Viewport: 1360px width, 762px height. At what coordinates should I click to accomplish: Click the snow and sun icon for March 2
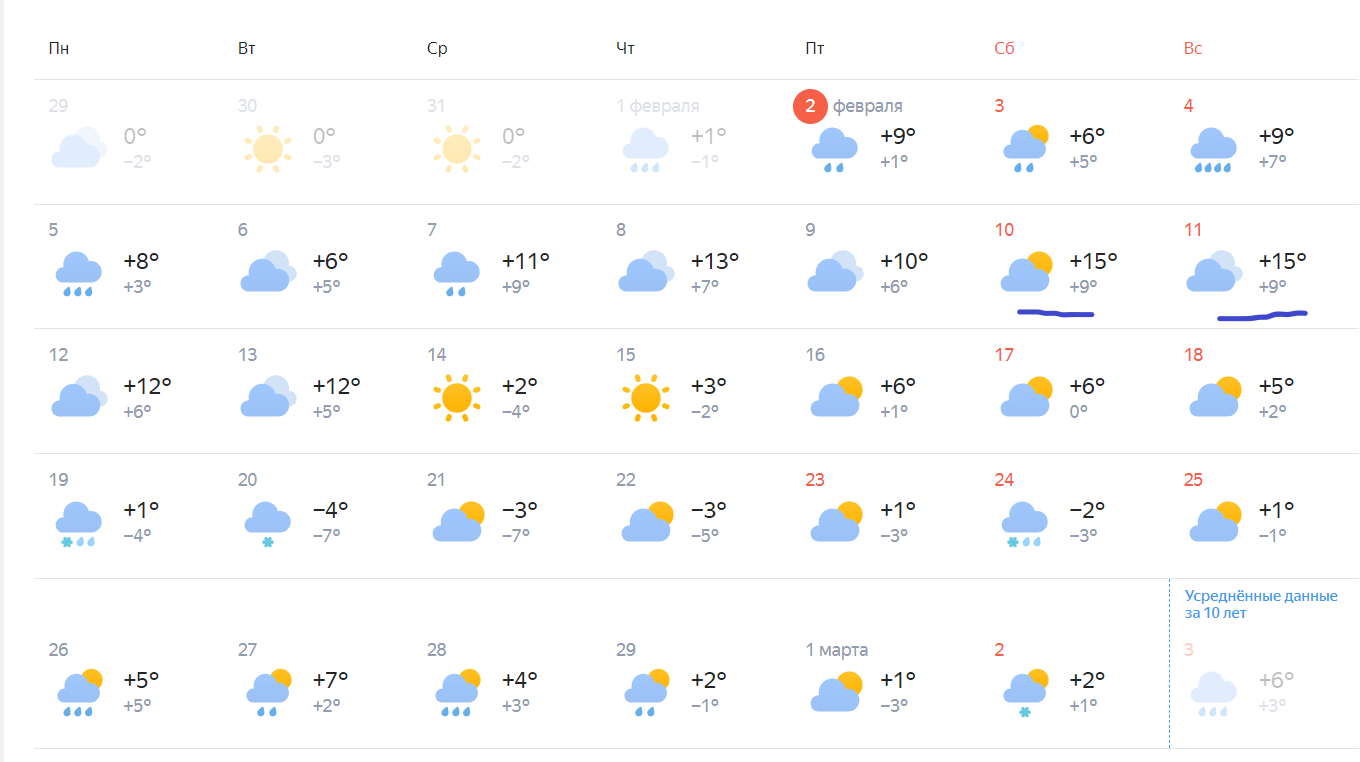(1024, 693)
